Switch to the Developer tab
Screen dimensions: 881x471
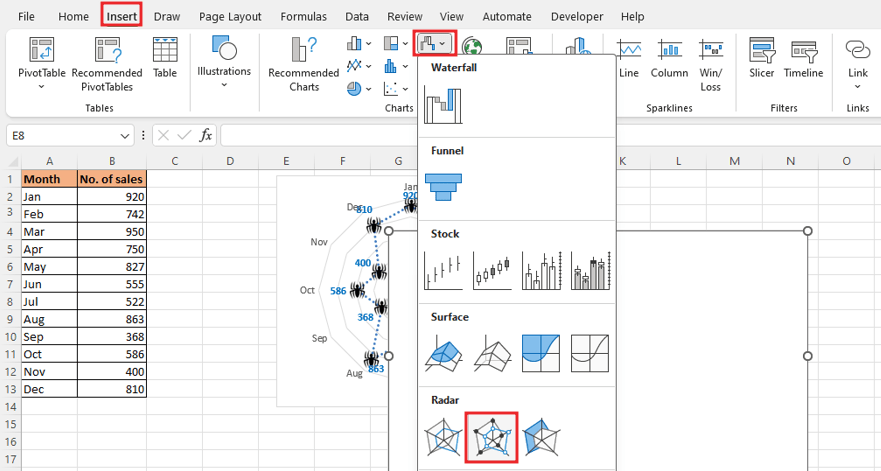[x=577, y=16]
